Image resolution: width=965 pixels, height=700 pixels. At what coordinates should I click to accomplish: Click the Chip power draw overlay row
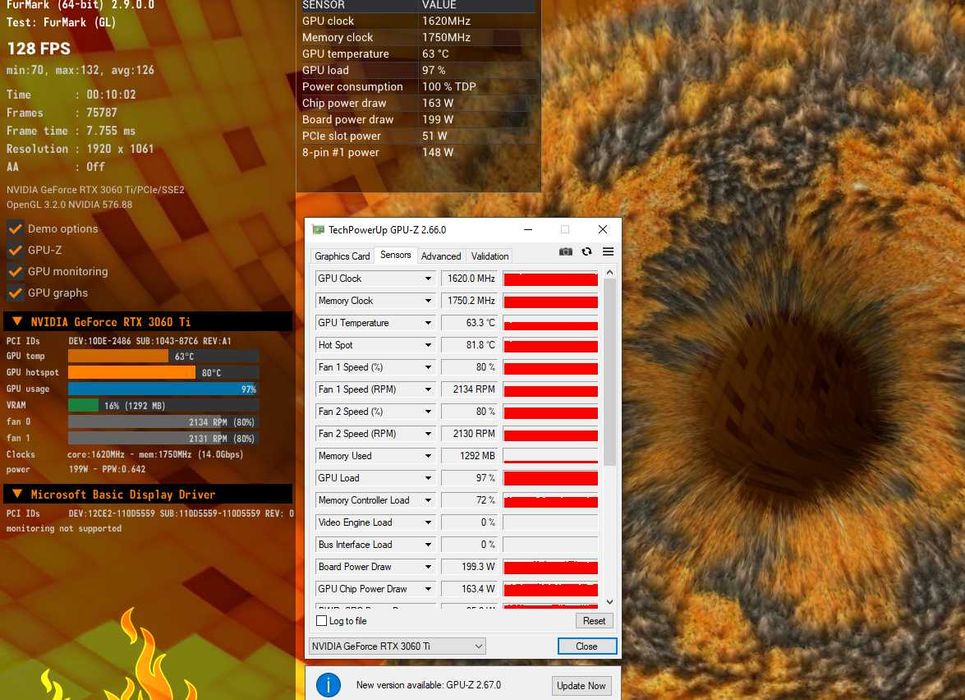point(418,103)
